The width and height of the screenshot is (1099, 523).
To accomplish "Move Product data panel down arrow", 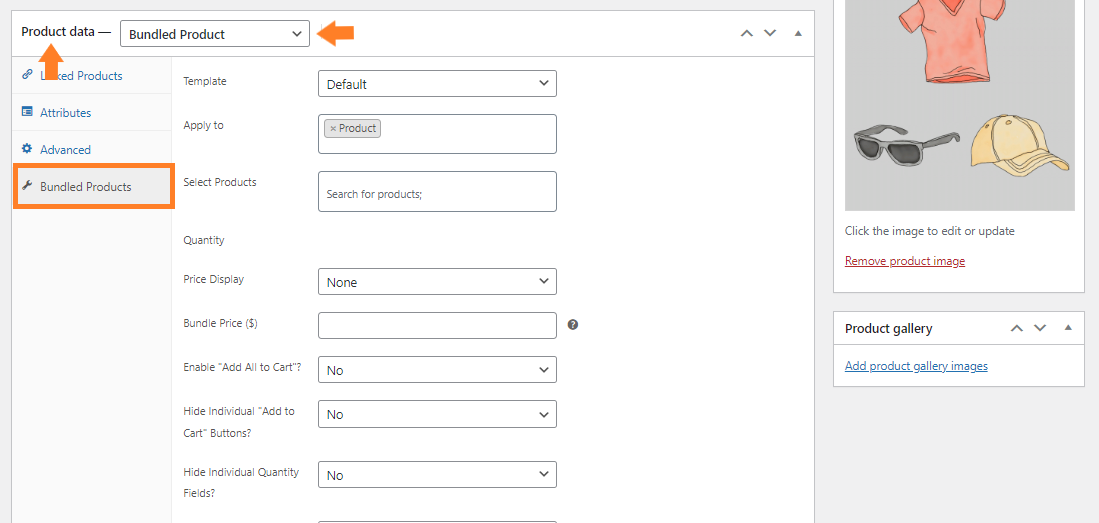I will (x=770, y=33).
